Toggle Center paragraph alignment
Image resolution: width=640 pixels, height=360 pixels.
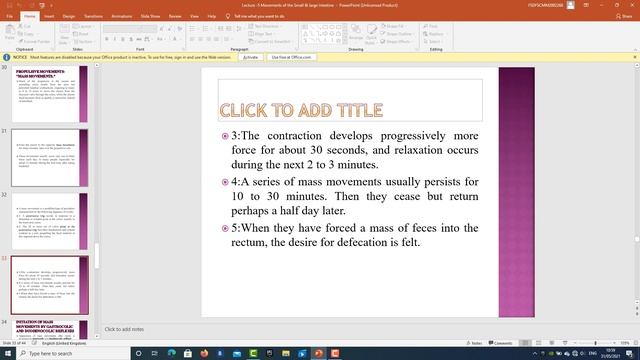tap(200, 39)
